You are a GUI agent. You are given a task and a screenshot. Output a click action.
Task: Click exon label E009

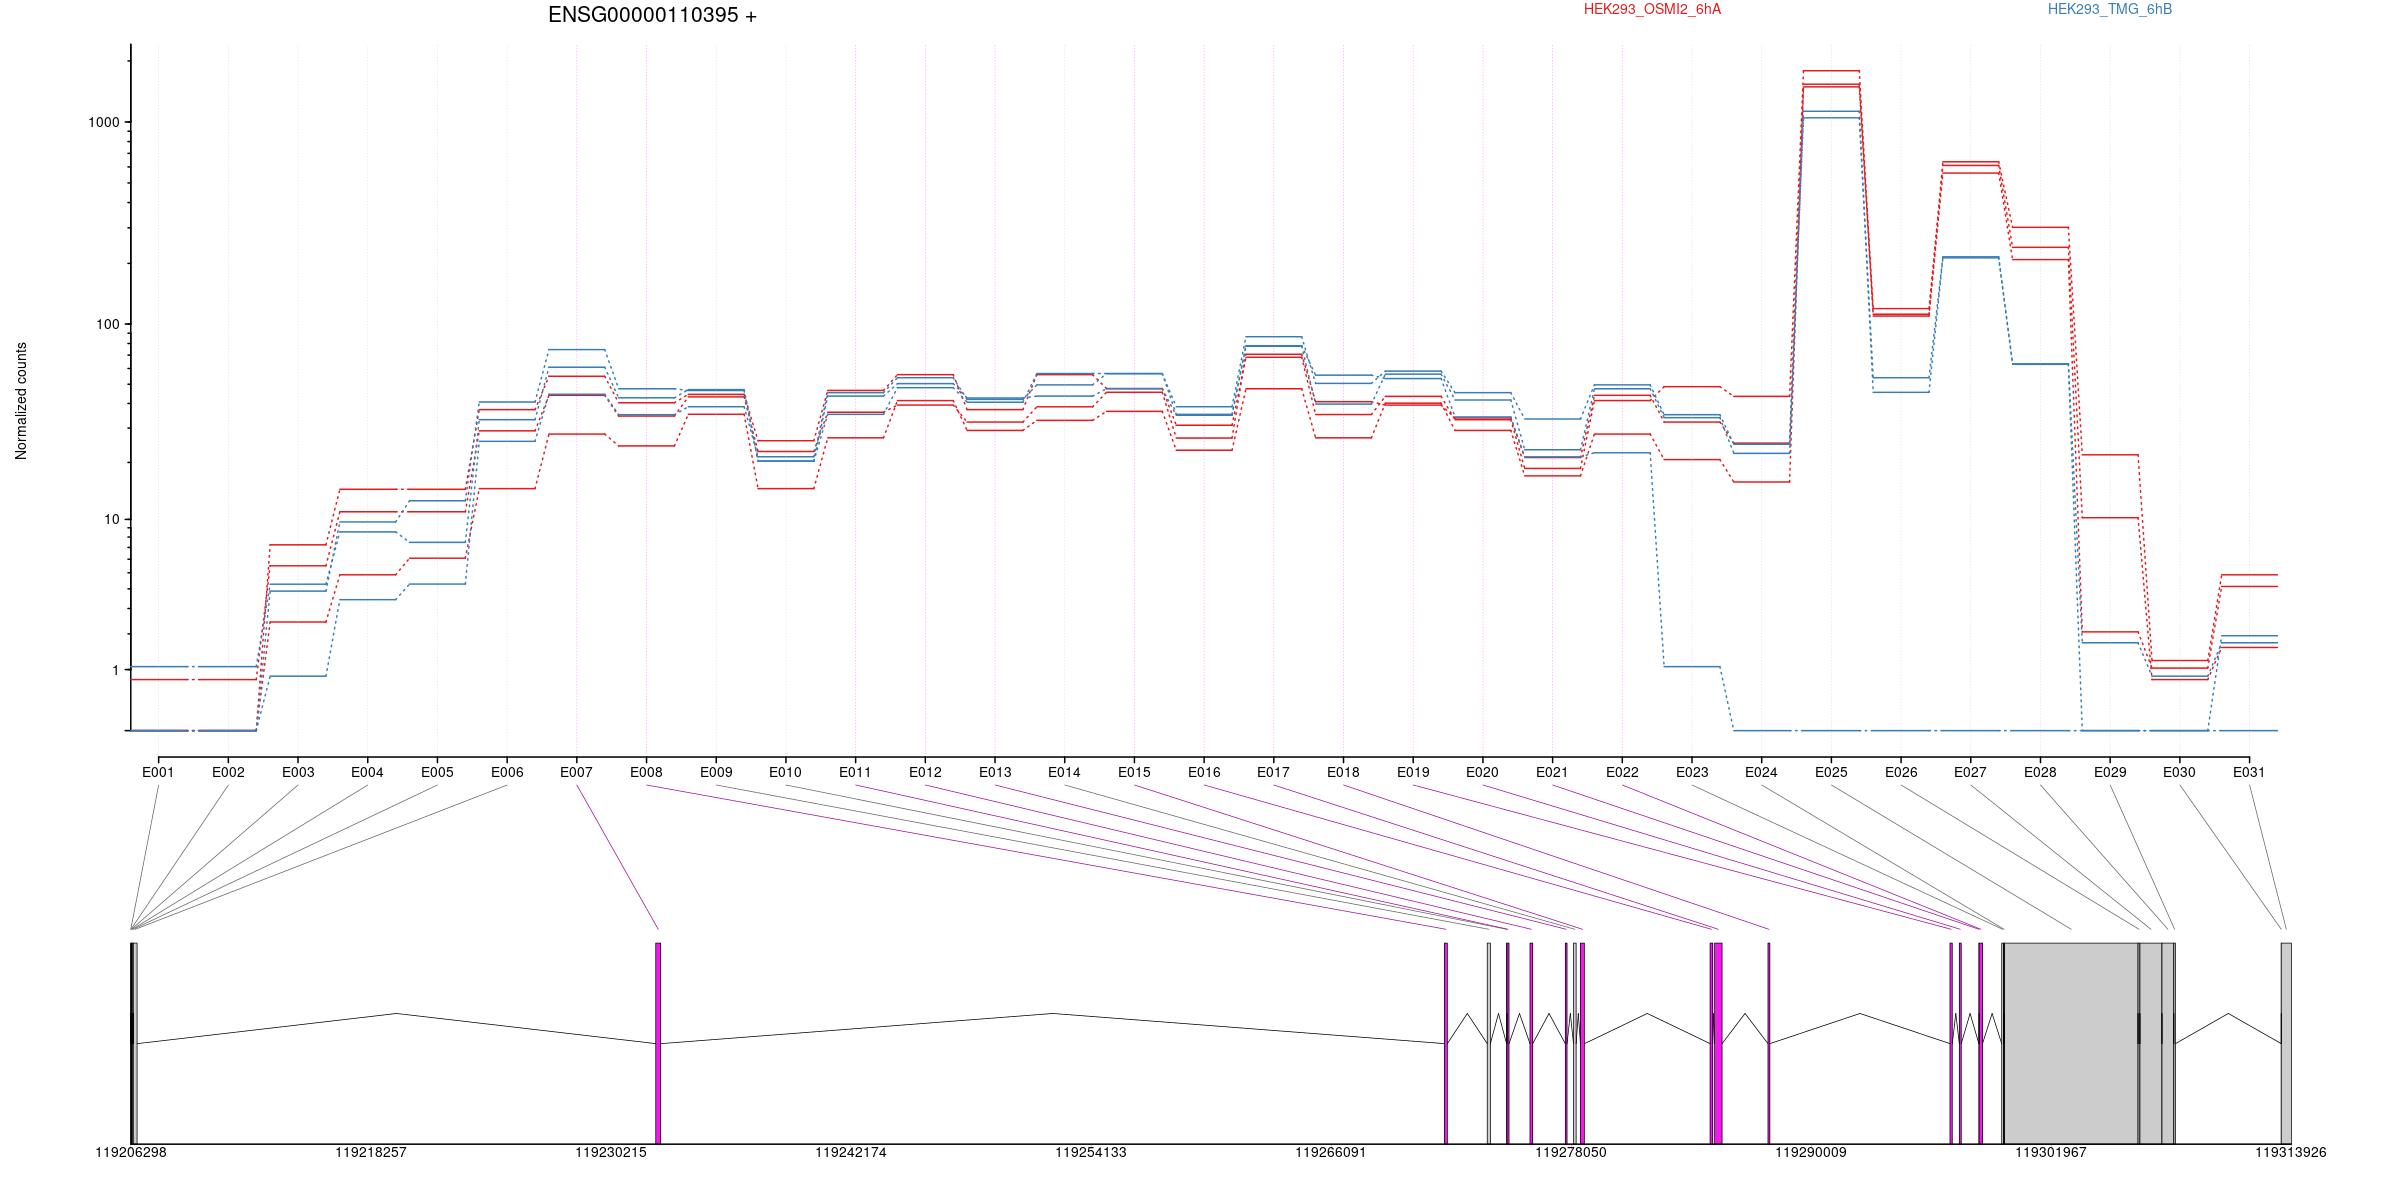(716, 772)
